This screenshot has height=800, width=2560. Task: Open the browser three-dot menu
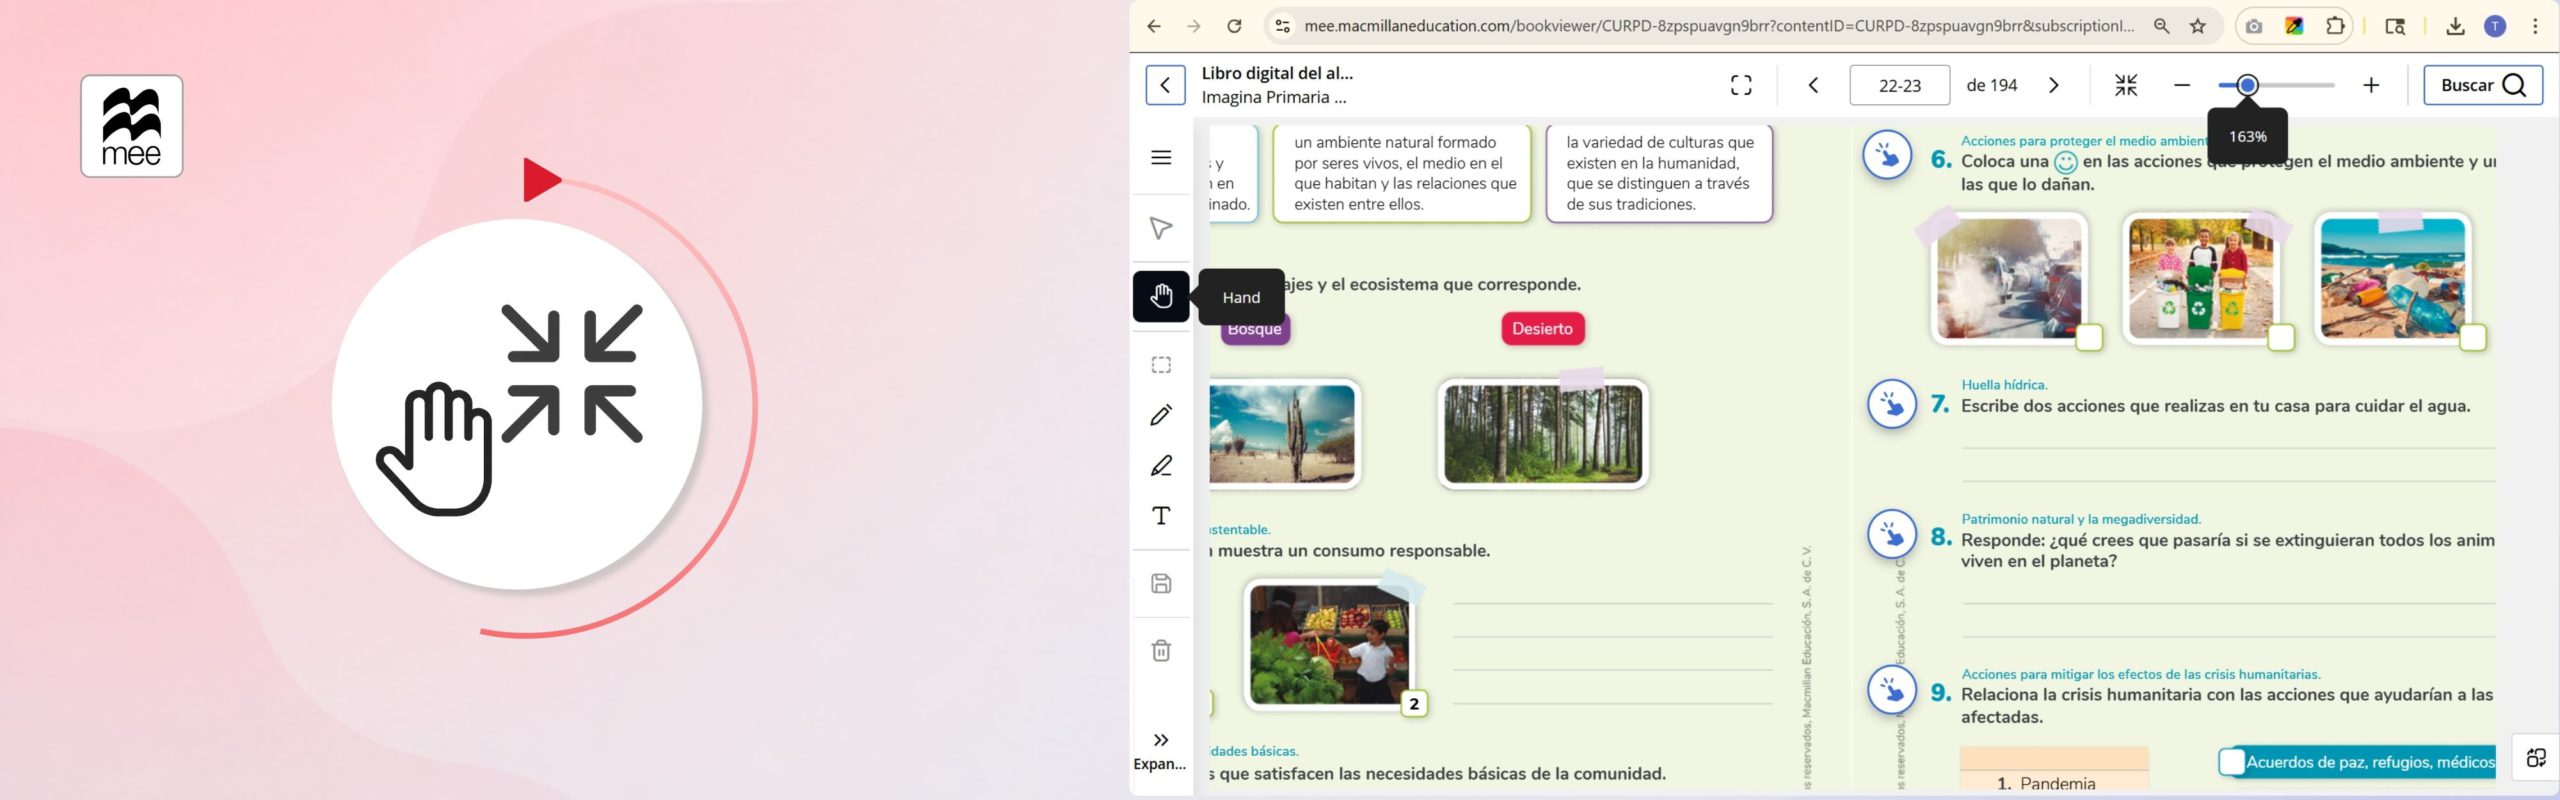click(2535, 27)
